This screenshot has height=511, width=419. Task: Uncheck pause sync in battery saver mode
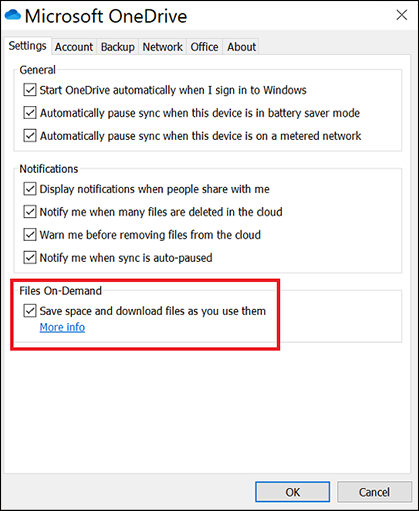(x=30, y=113)
